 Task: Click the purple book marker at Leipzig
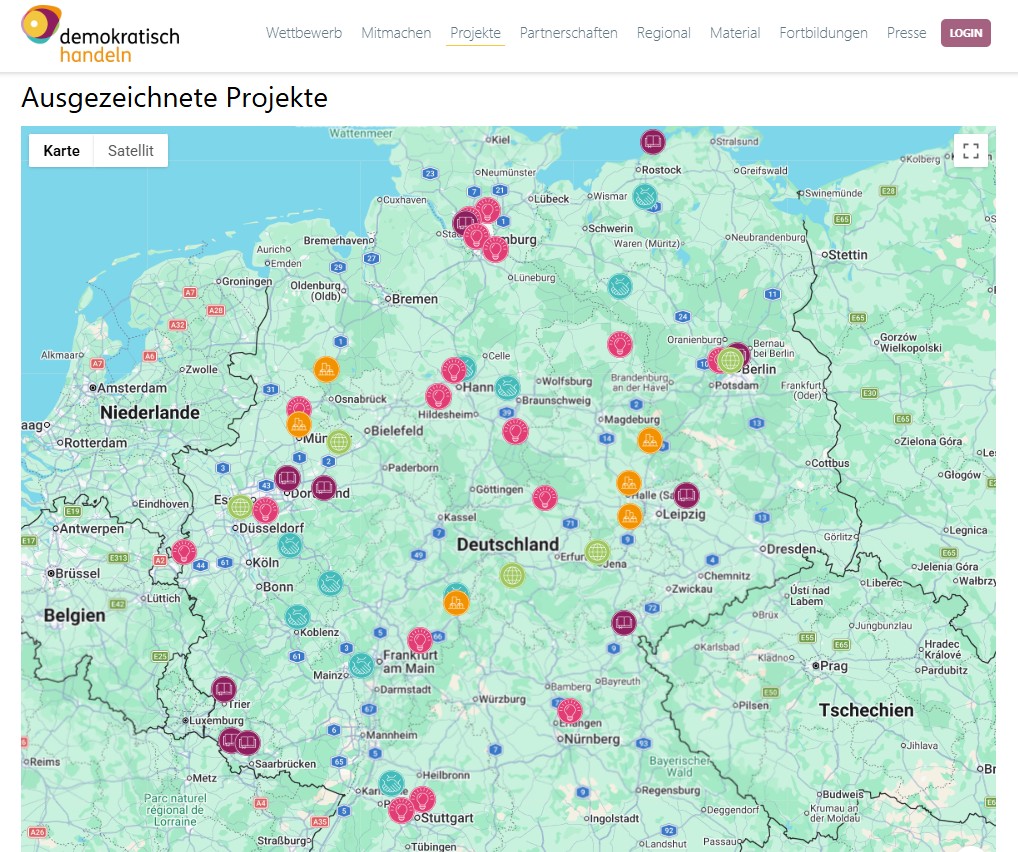pos(686,494)
